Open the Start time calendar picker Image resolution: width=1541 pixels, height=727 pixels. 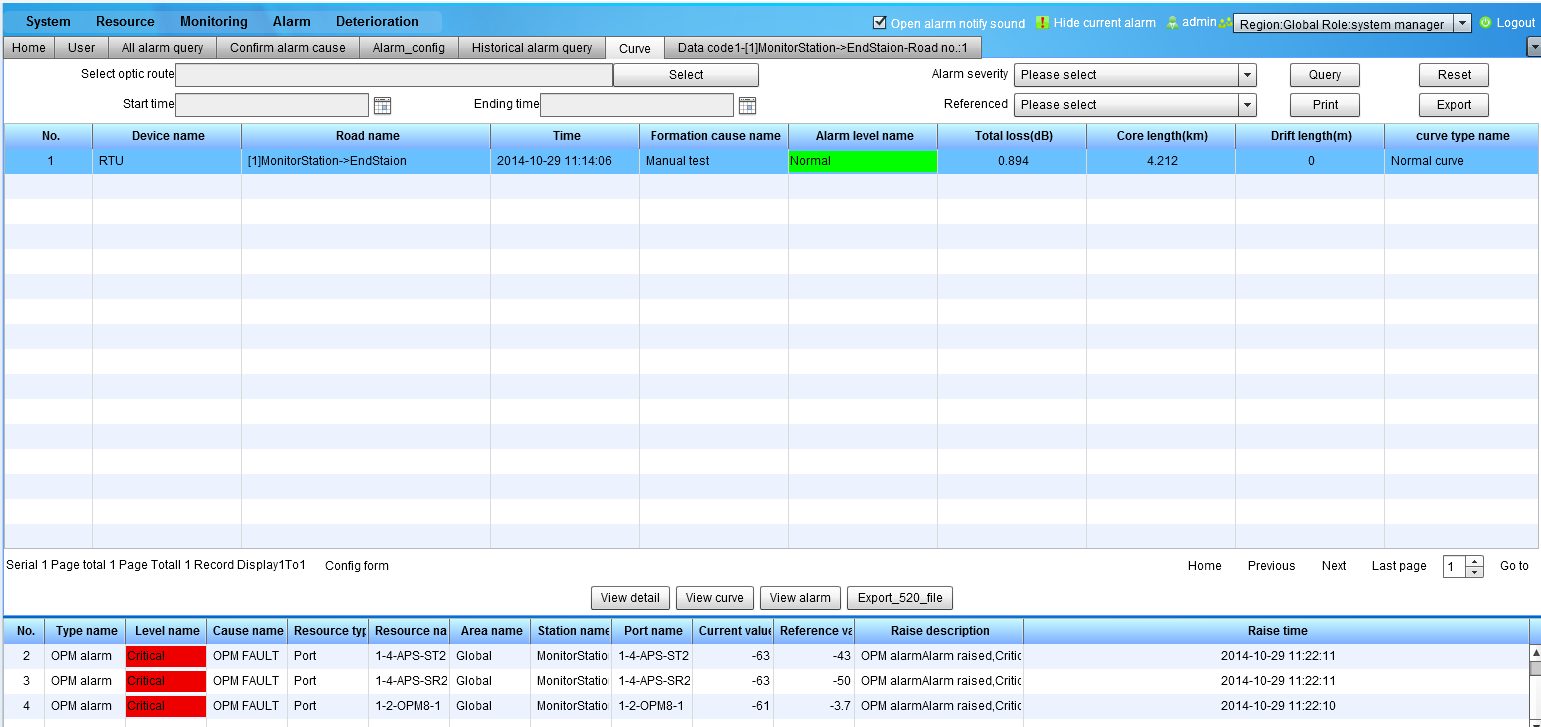pos(382,105)
